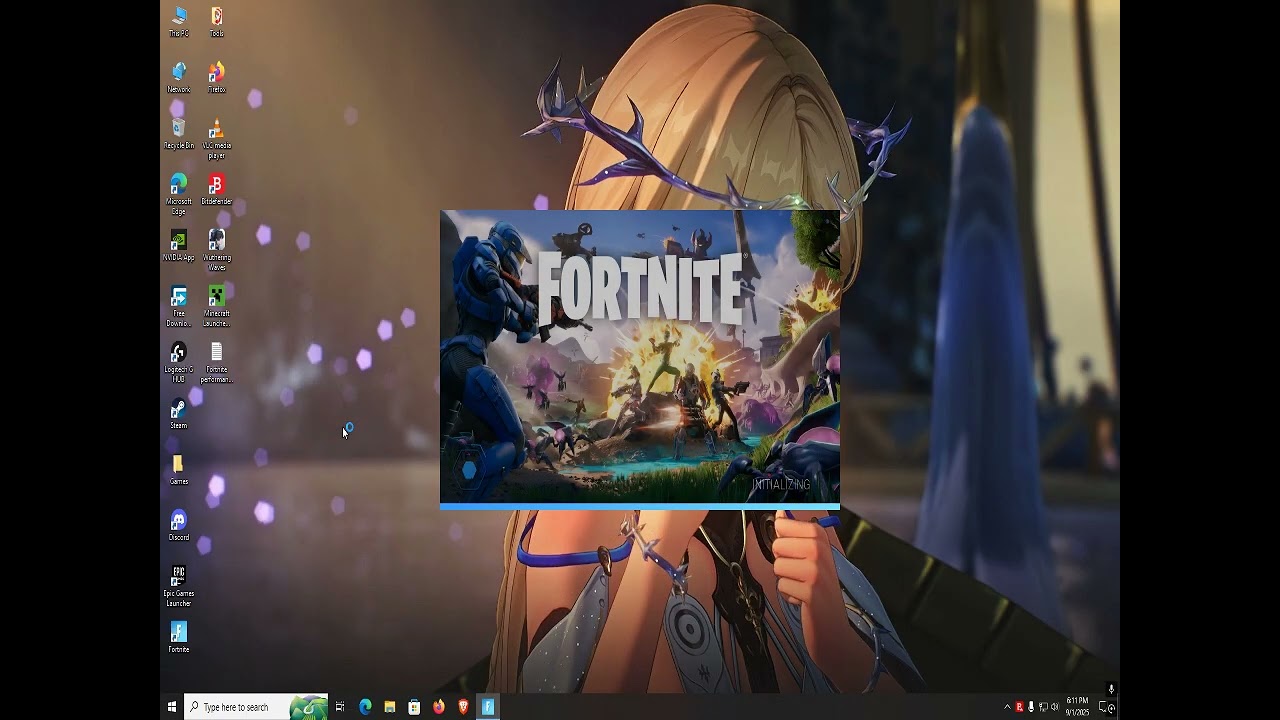The image size is (1280, 720).
Task: Click the Fortnite loading progress bar
Action: [x=640, y=506]
